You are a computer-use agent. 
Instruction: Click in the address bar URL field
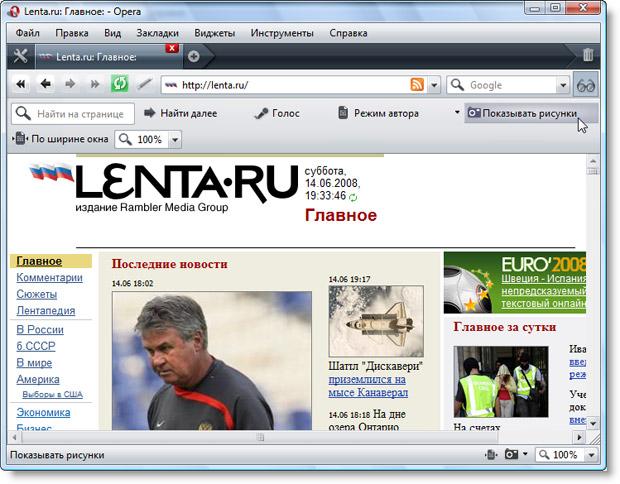coord(293,85)
